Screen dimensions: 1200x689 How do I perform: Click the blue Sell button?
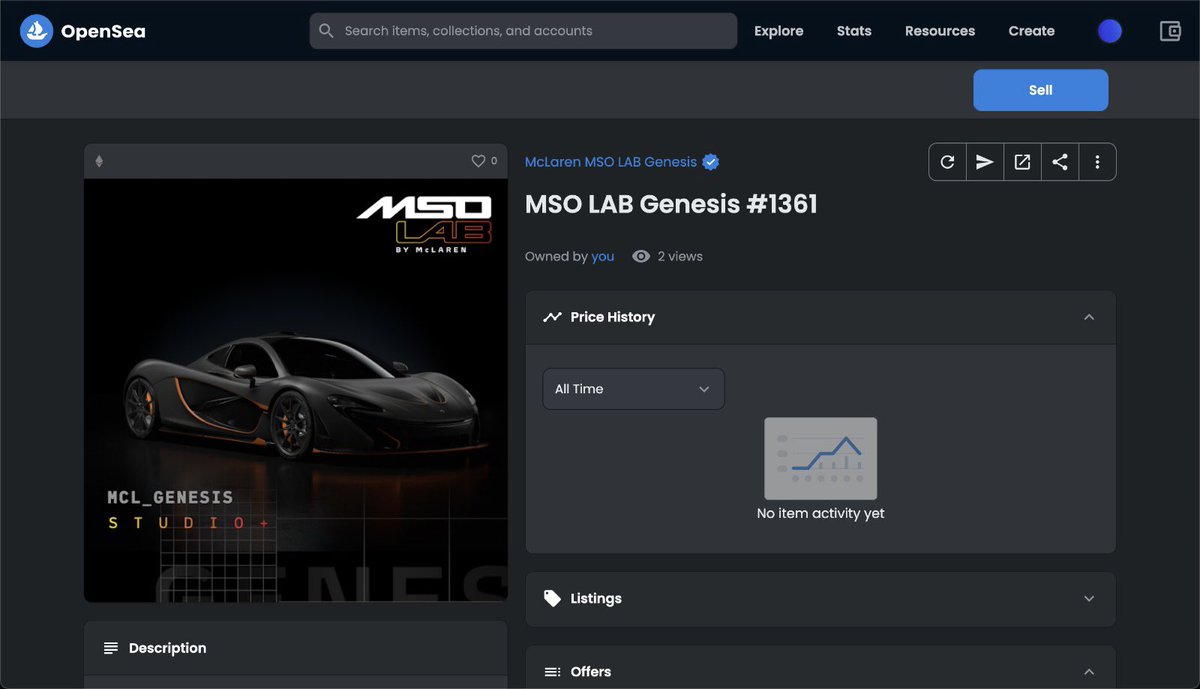(1041, 90)
